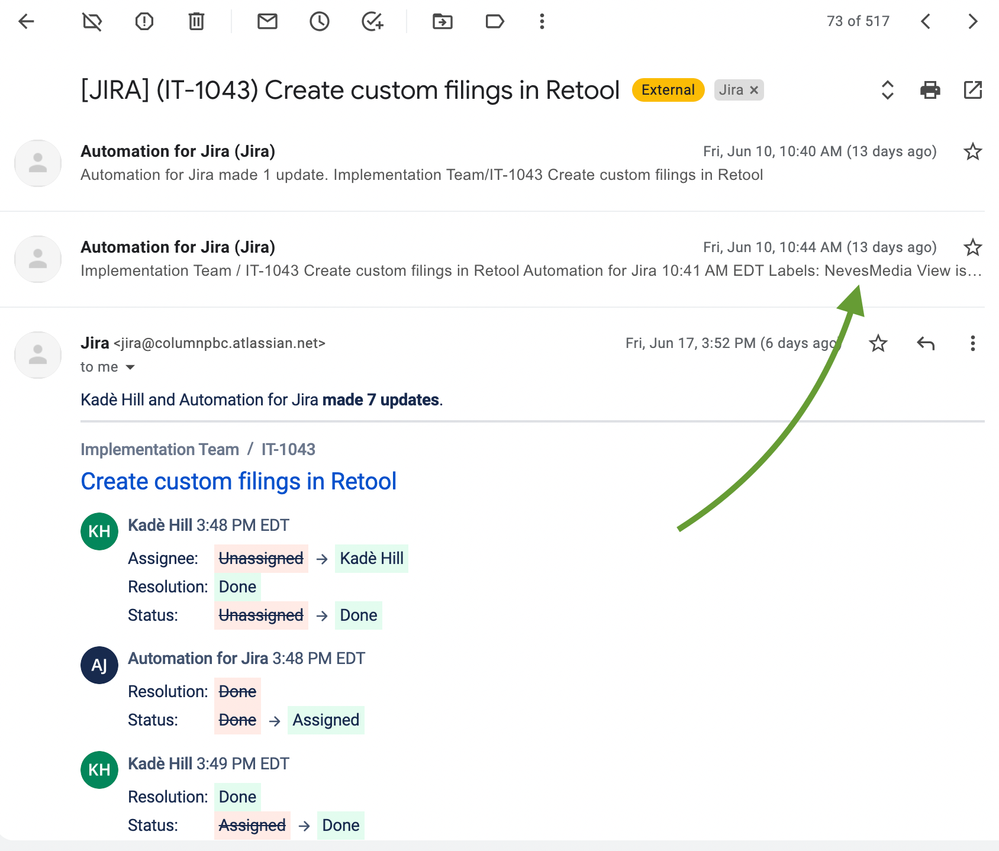The width and height of the screenshot is (999, 851).
Task: Click the KH avatar at 3:49 PM
Action: (99, 769)
